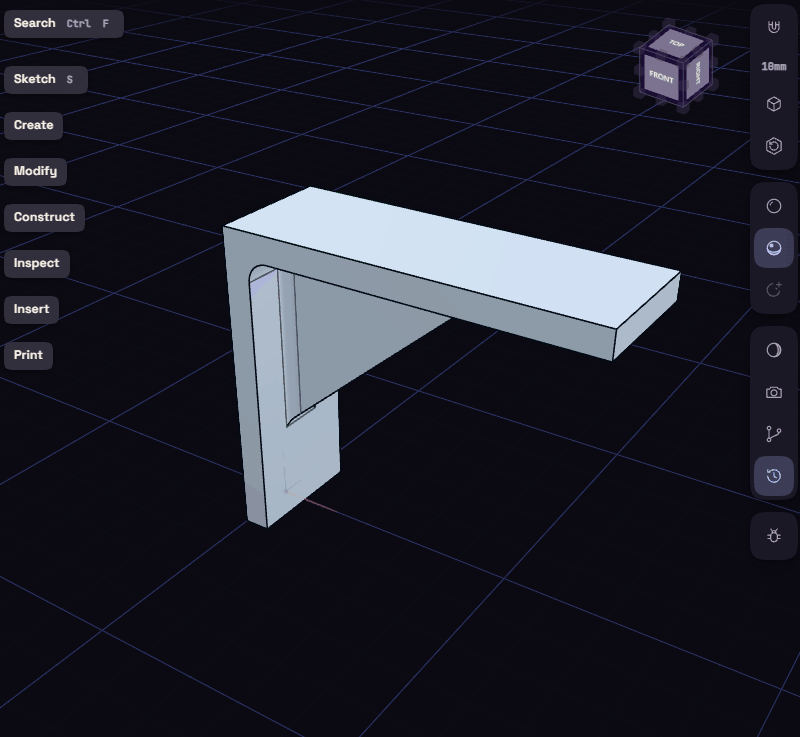Open the Insert menu

coord(32,310)
